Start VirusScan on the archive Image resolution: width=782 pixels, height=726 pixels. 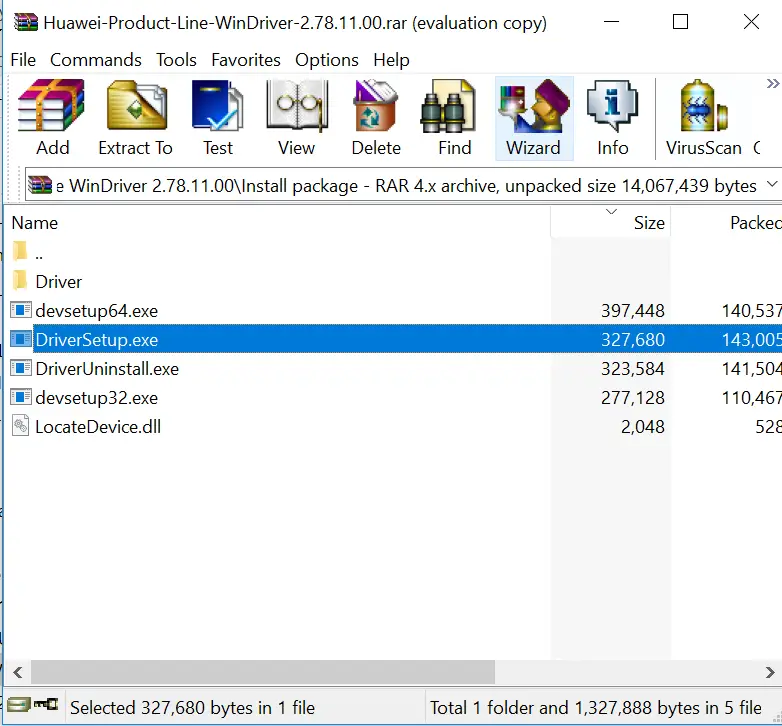(x=704, y=118)
